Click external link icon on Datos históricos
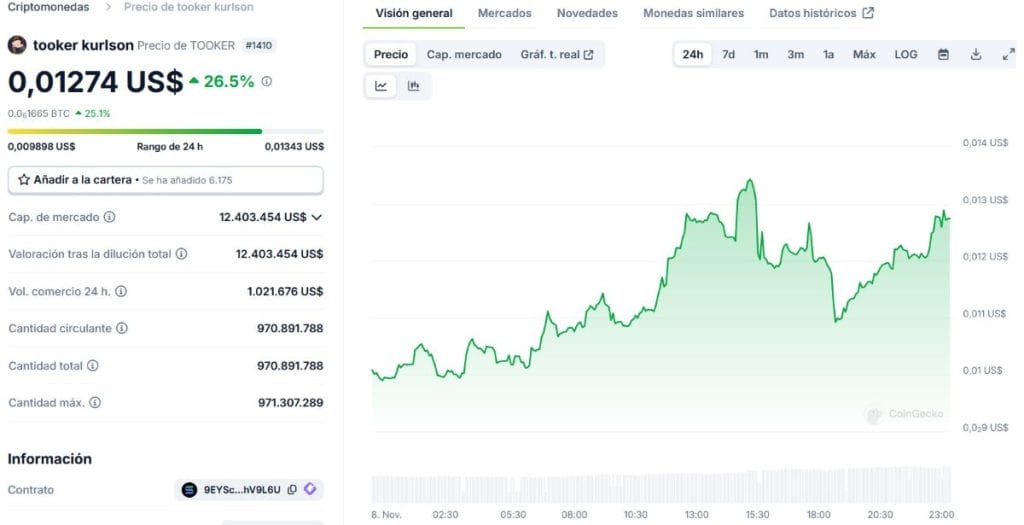The height and width of the screenshot is (525, 1024). [868, 13]
